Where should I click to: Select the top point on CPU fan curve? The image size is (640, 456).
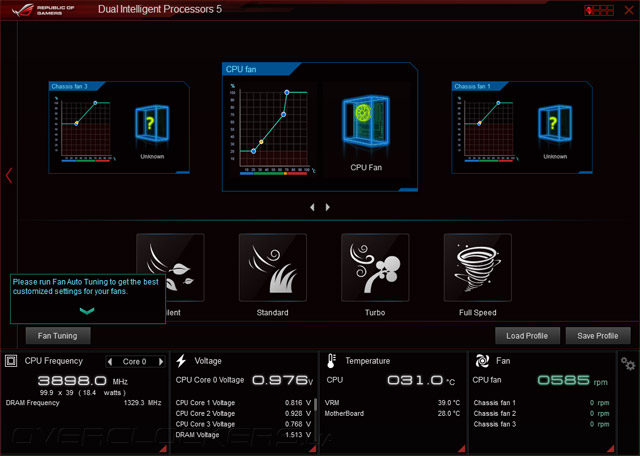pyautogui.click(x=287, y=93)
